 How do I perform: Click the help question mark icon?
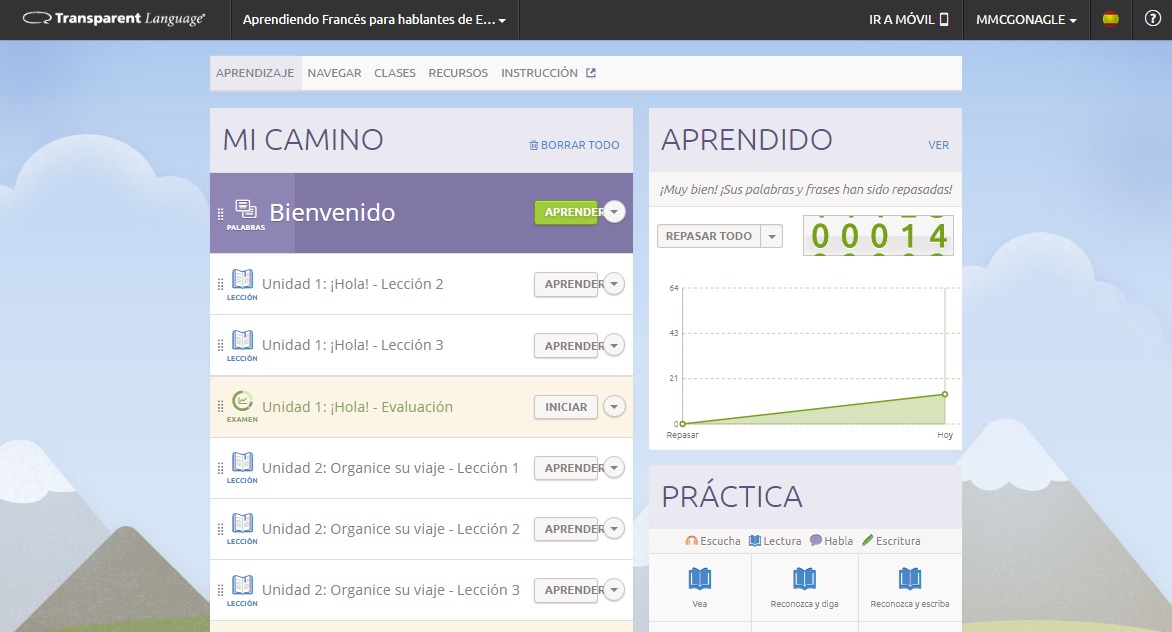pyautogui.click(x=1153, y=18)
